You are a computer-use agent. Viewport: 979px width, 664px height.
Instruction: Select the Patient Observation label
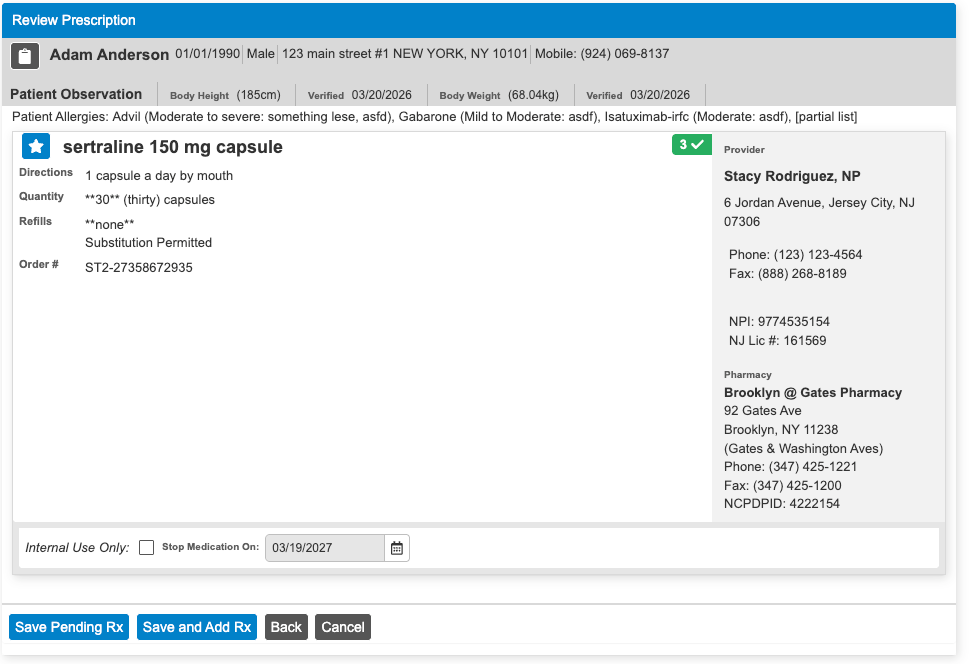(76, 94)
